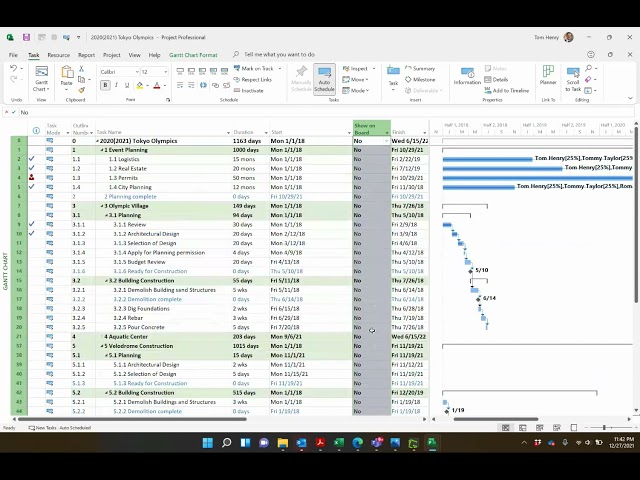Click the feedback smiley face icon
Screen dimensions: 640x480
click(x=591, y=54)
